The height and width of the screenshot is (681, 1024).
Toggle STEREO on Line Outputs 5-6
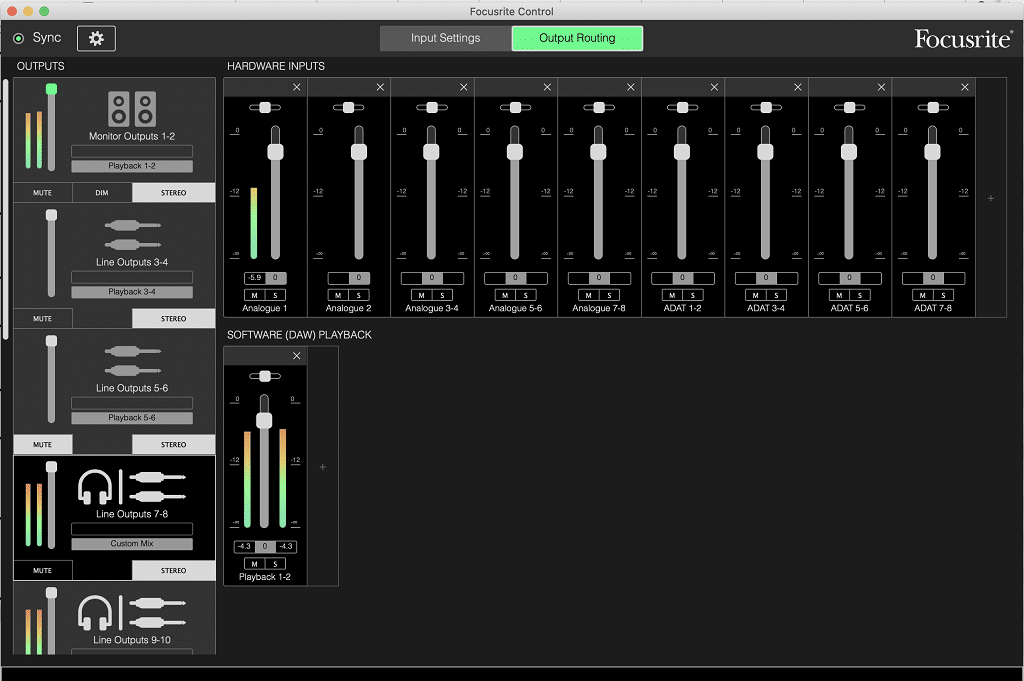pos(174,445)
